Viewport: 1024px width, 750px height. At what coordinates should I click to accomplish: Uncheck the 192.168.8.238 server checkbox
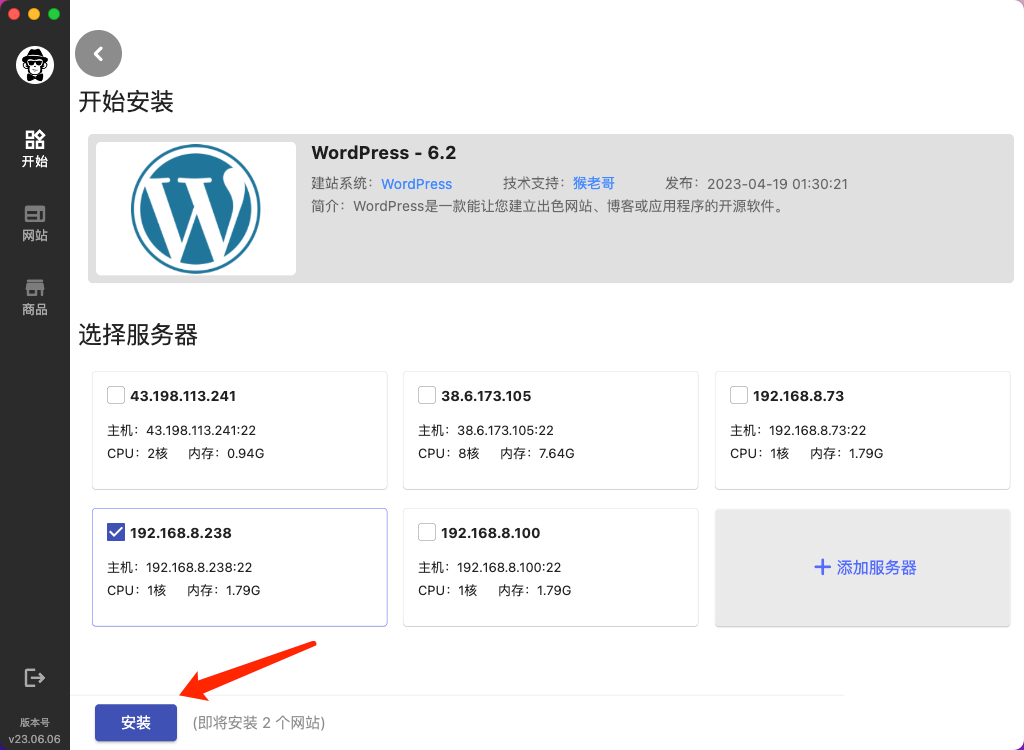(x=116, y=532)
